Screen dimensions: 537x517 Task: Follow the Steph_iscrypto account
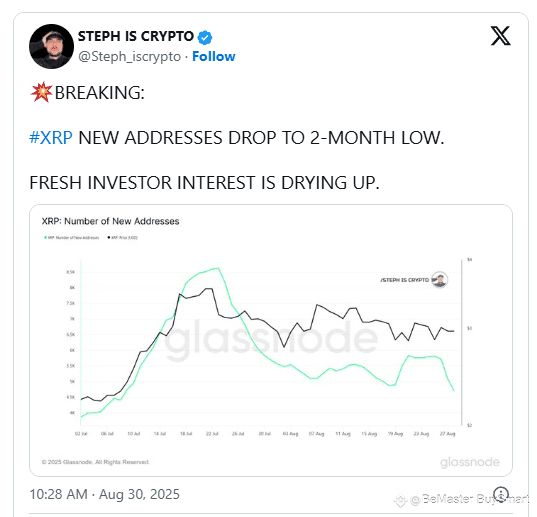[214, 56]
